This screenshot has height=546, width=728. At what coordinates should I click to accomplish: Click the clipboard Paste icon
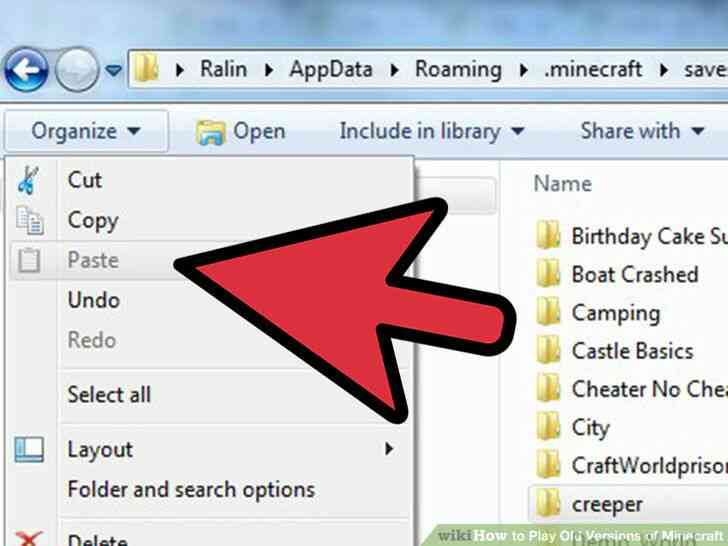29,260
